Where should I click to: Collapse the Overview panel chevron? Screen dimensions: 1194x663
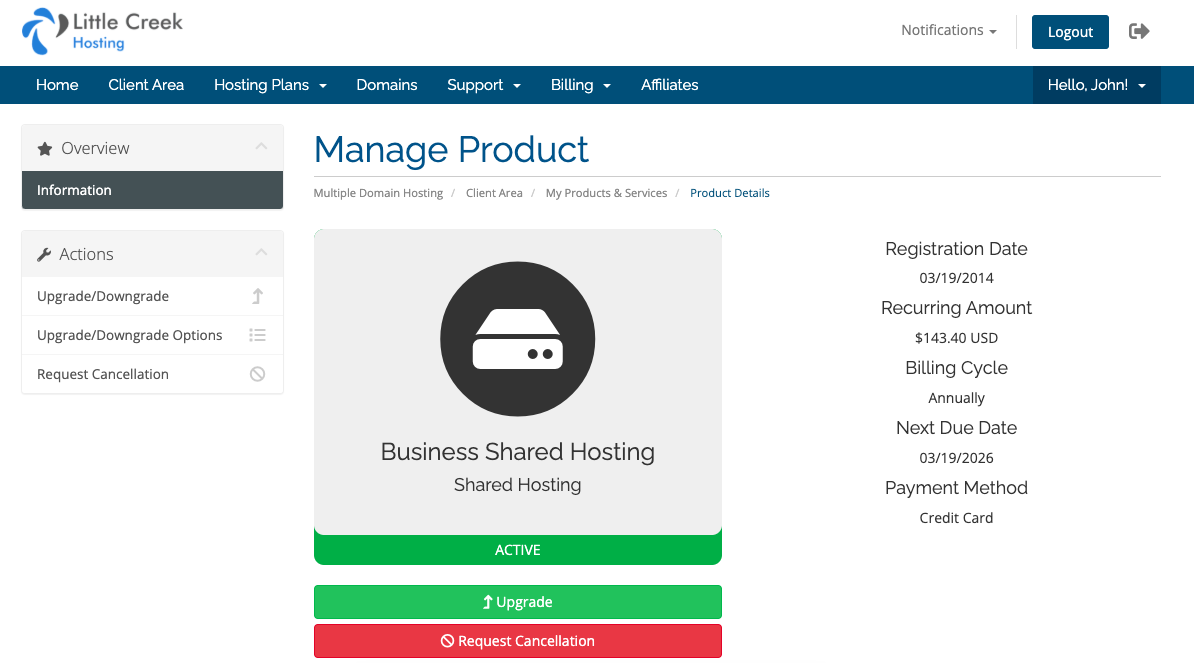coord(261,147)
